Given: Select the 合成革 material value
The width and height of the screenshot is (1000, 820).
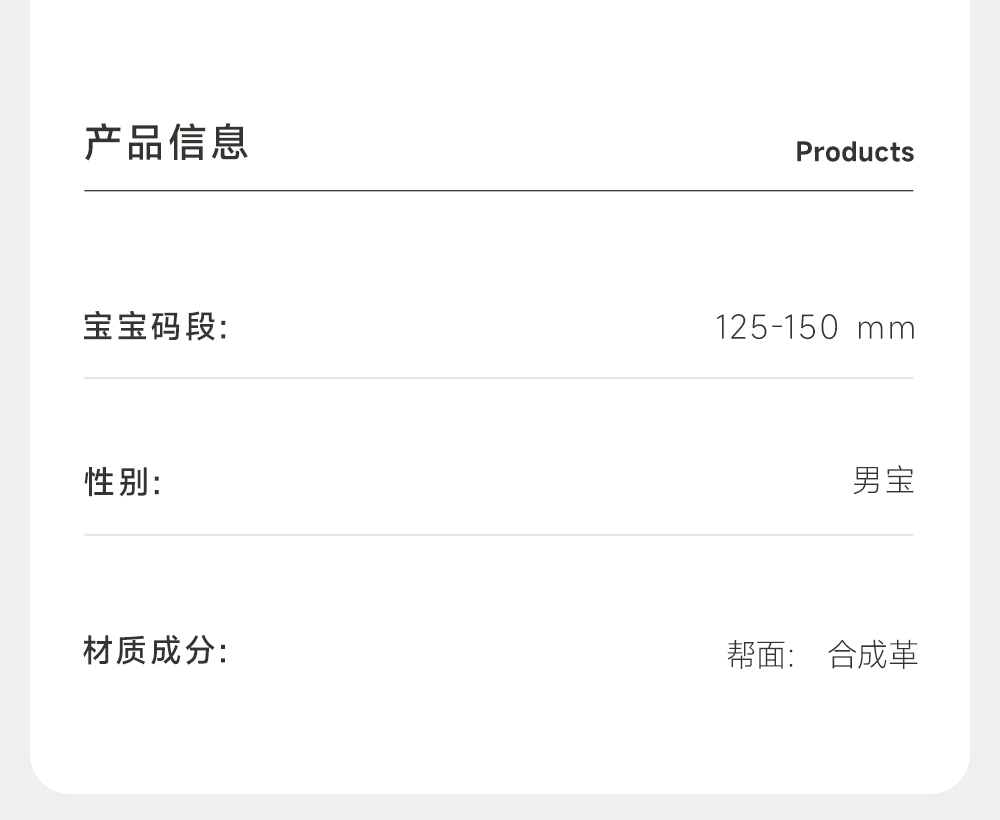Looking at the screenshot, I should (872, 656).
